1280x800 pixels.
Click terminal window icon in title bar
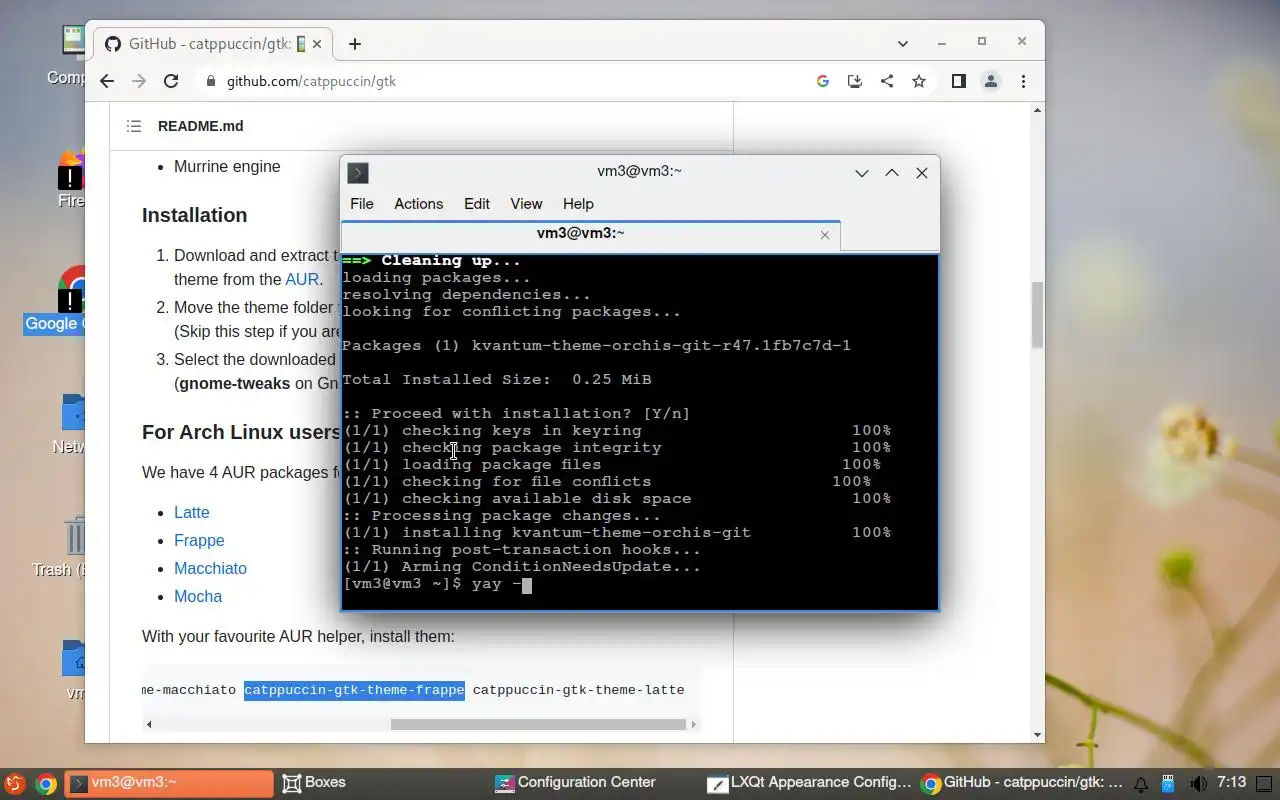(x=358, y=173)
